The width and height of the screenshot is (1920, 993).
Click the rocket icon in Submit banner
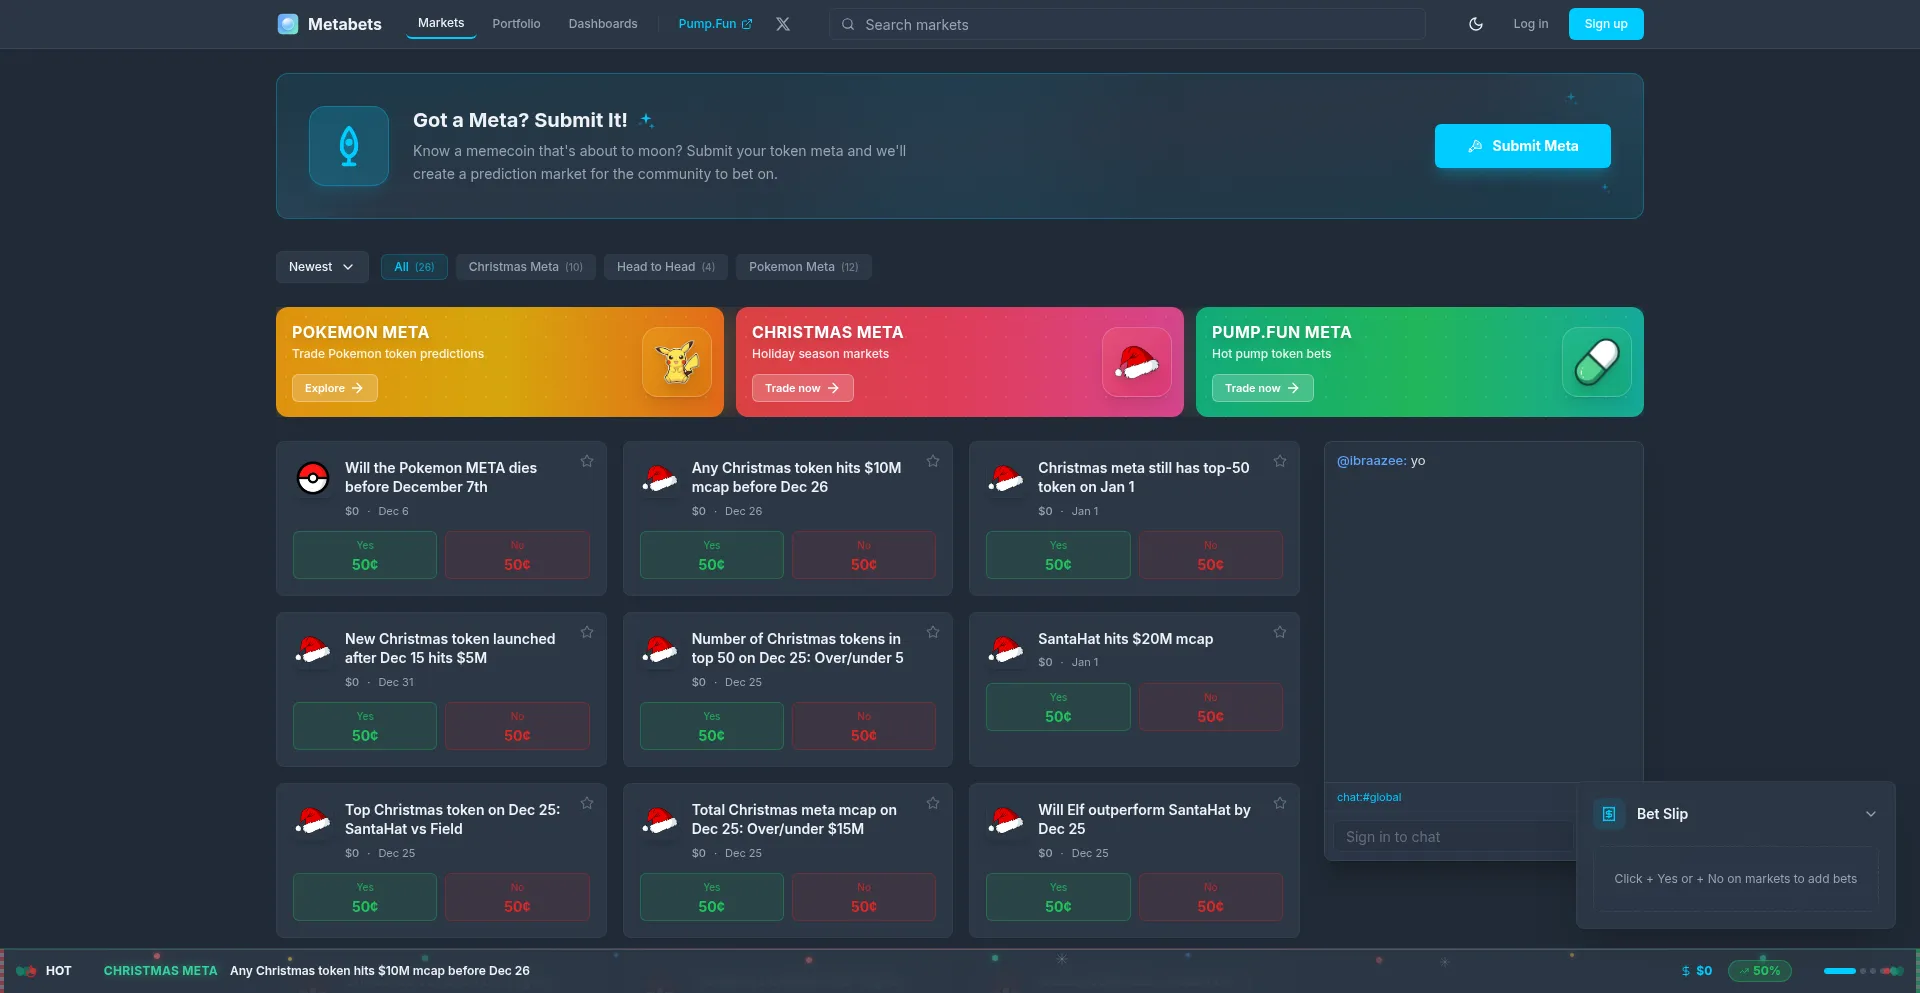[x=349, y=146]
